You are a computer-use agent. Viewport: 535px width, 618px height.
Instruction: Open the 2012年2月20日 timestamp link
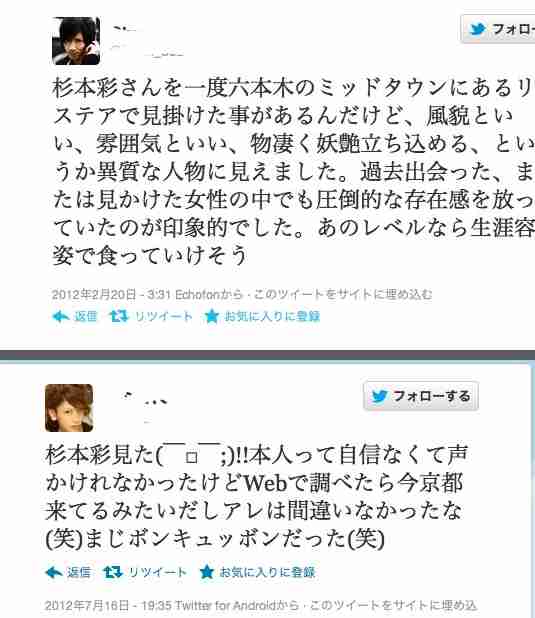point(94,294)
